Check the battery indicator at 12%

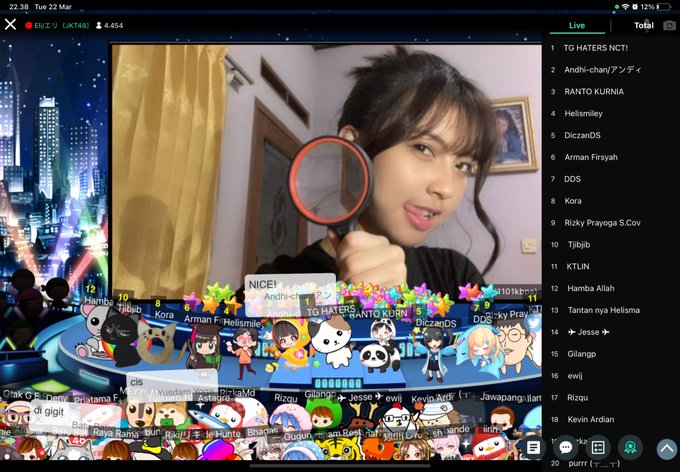pos(657,7)
